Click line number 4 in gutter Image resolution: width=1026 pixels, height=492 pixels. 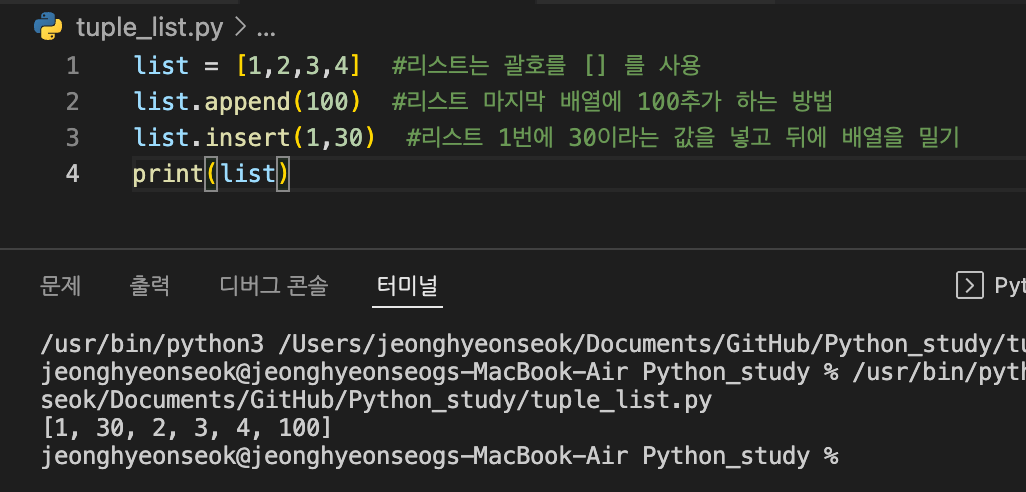point(73,174)
